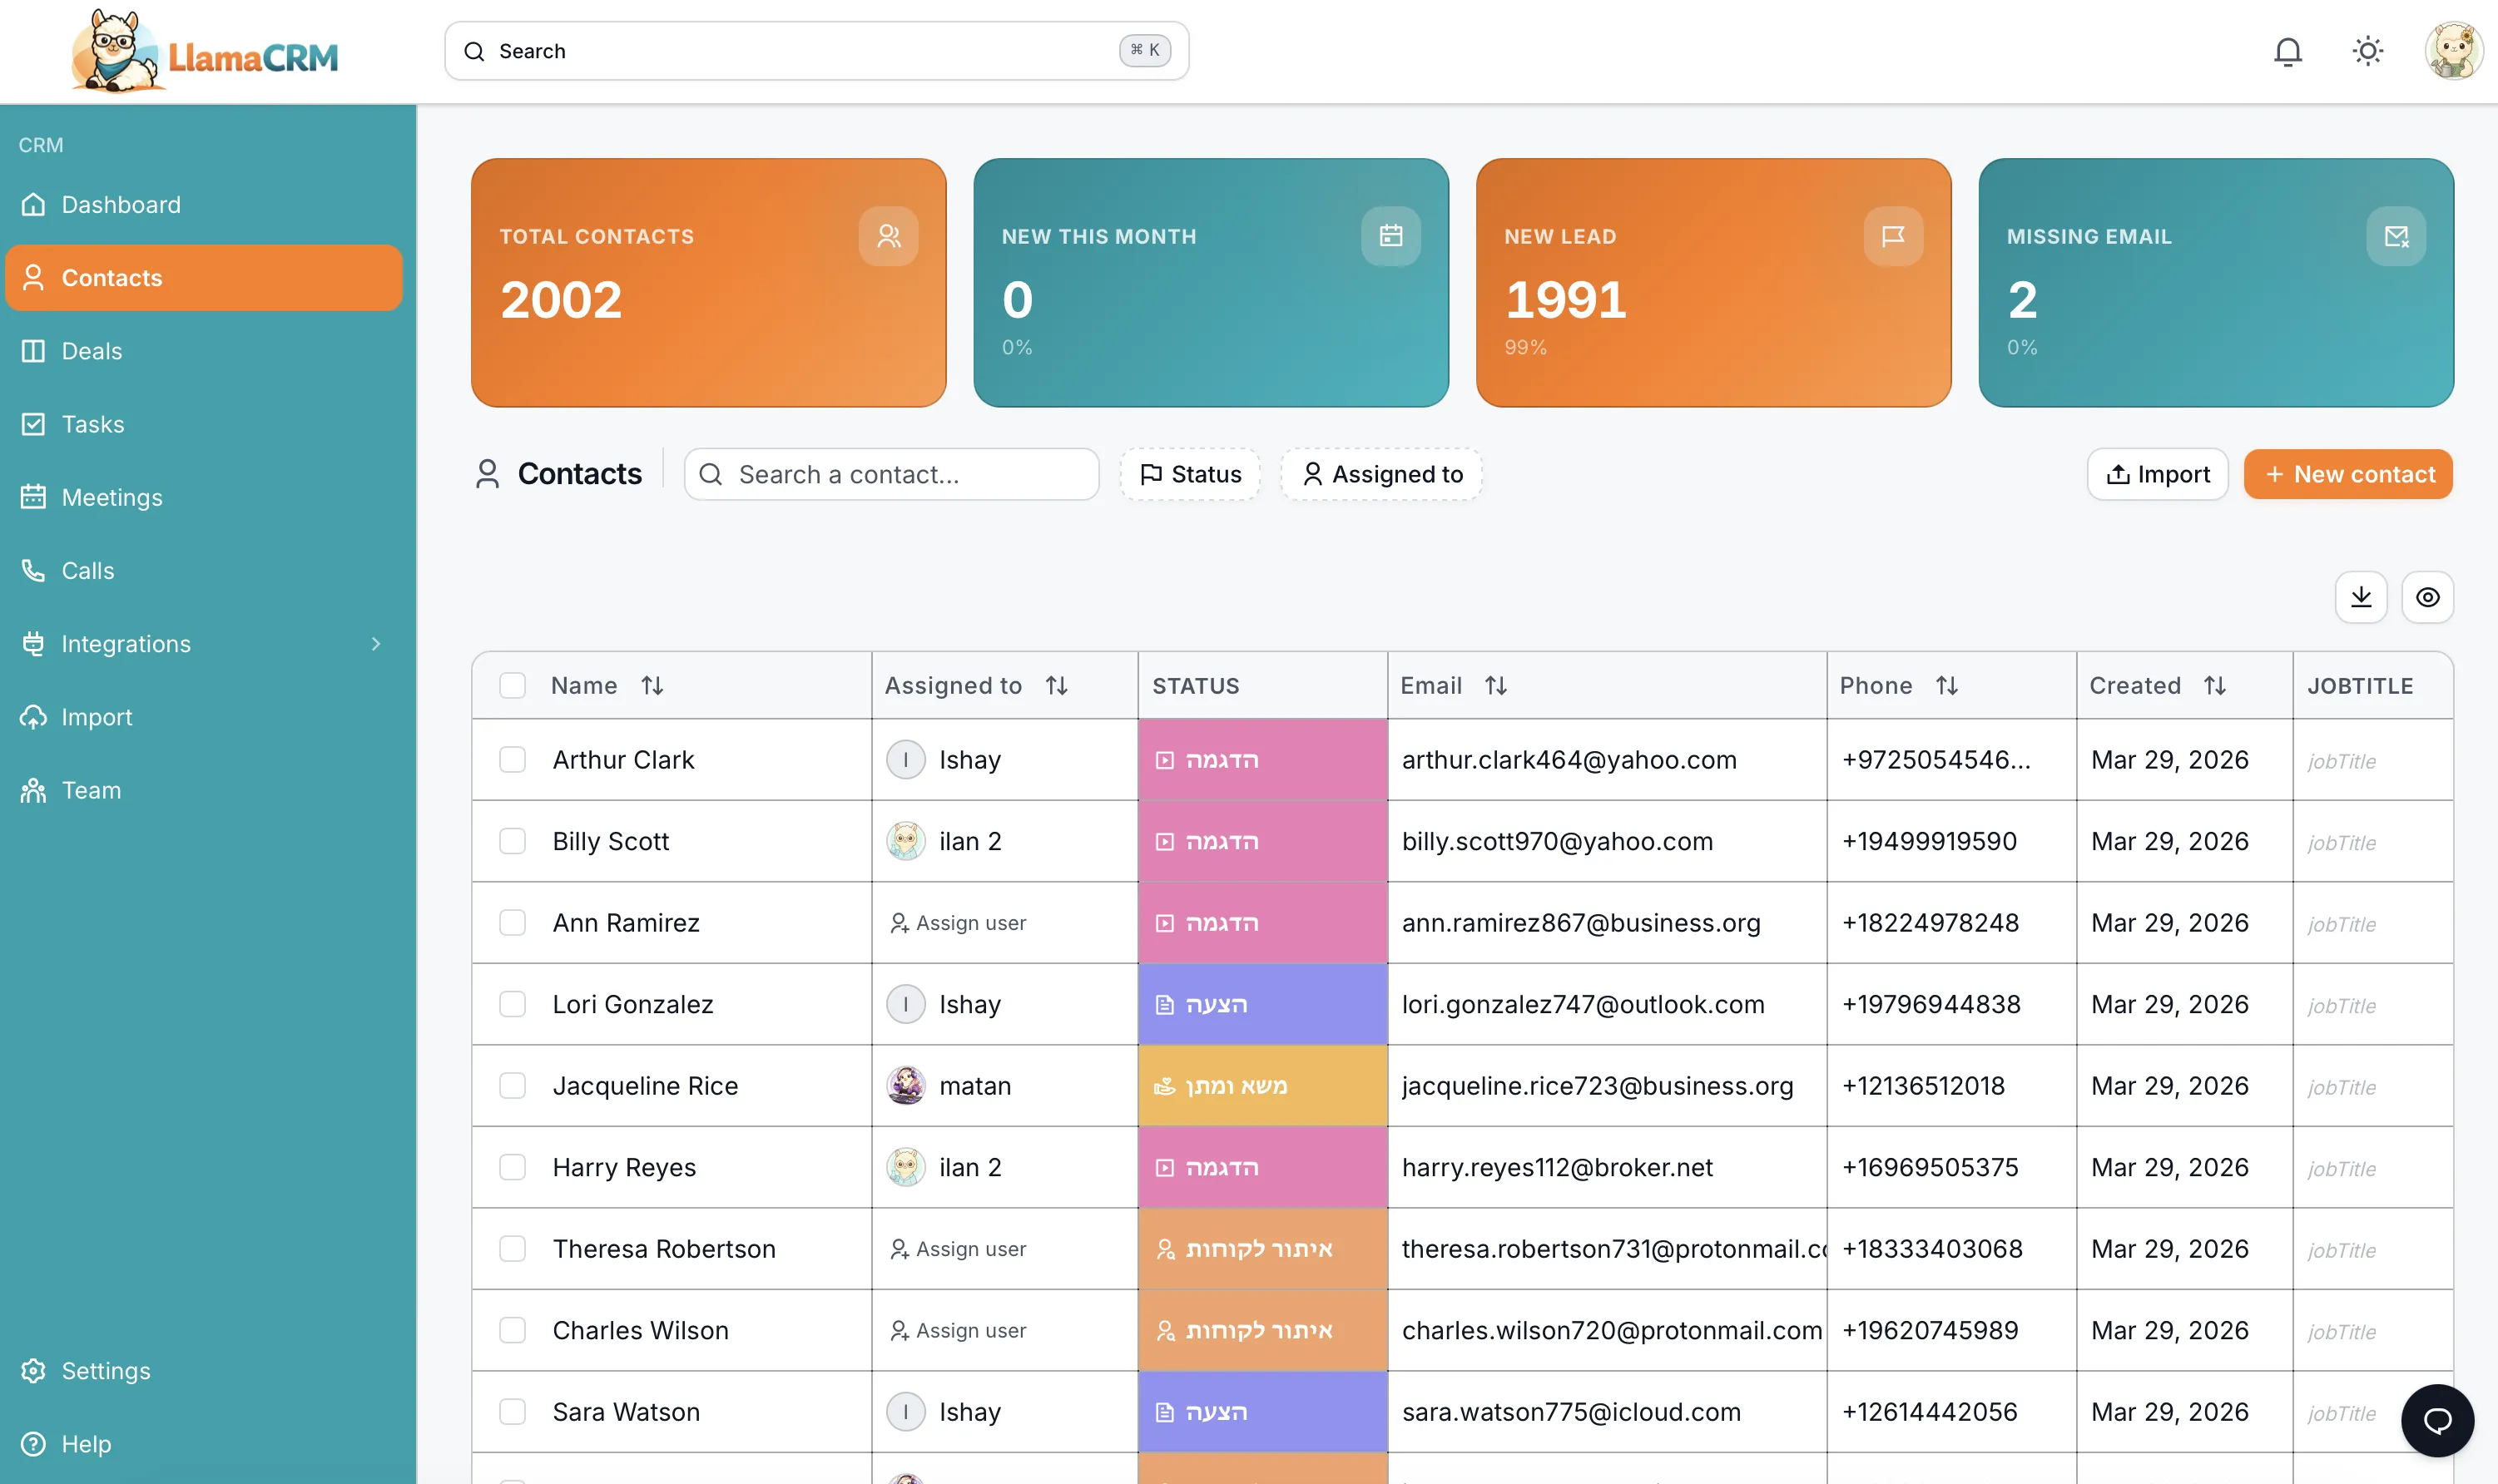Screen dimensions: 2498x1484
Task: Toggle light/dark theme with the sun icon
Action: coord(2367,50)
